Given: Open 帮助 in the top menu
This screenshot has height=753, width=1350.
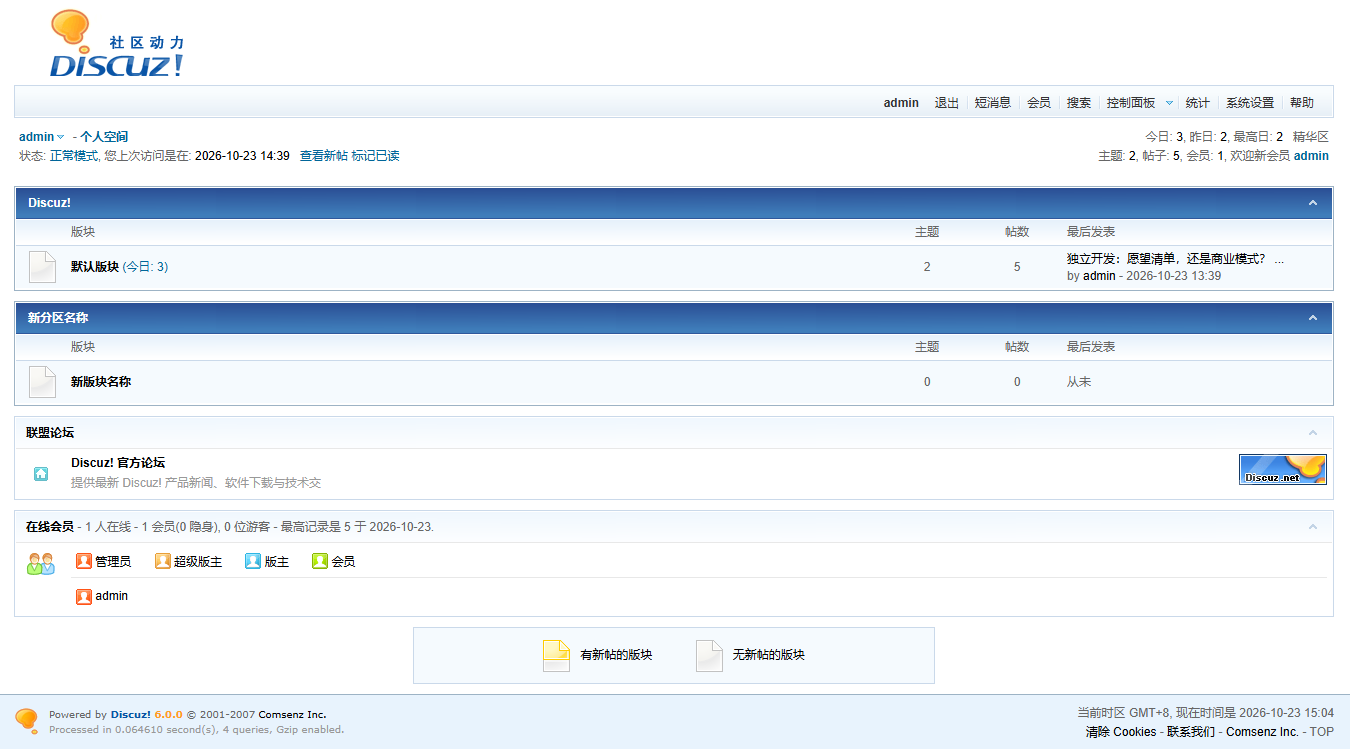Looking at the screenshot, I should (x=1302, y=103).
